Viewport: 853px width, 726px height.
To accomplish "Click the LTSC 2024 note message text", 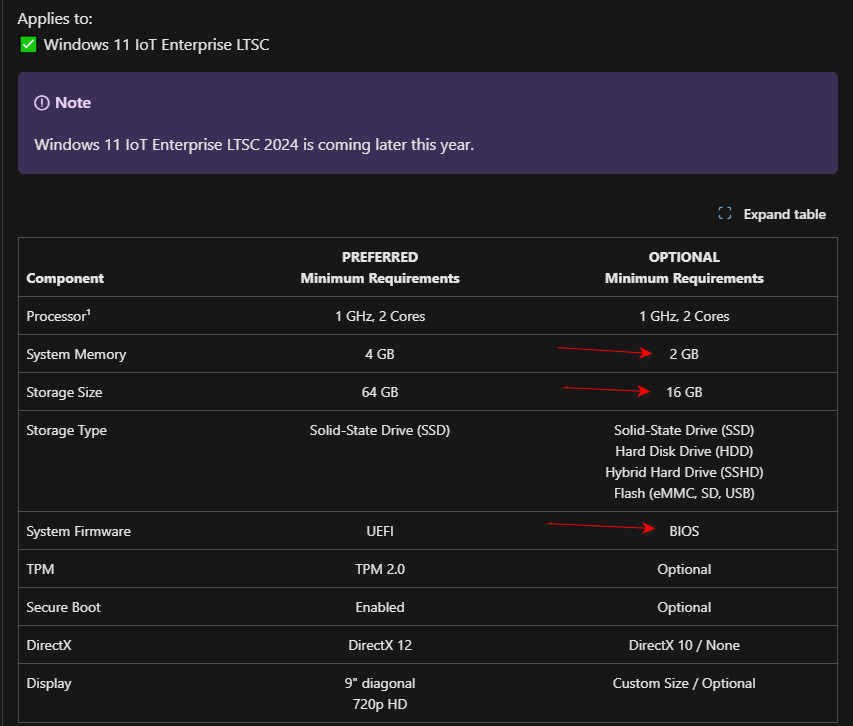I will pyautogui.click(x=254, y=145).
